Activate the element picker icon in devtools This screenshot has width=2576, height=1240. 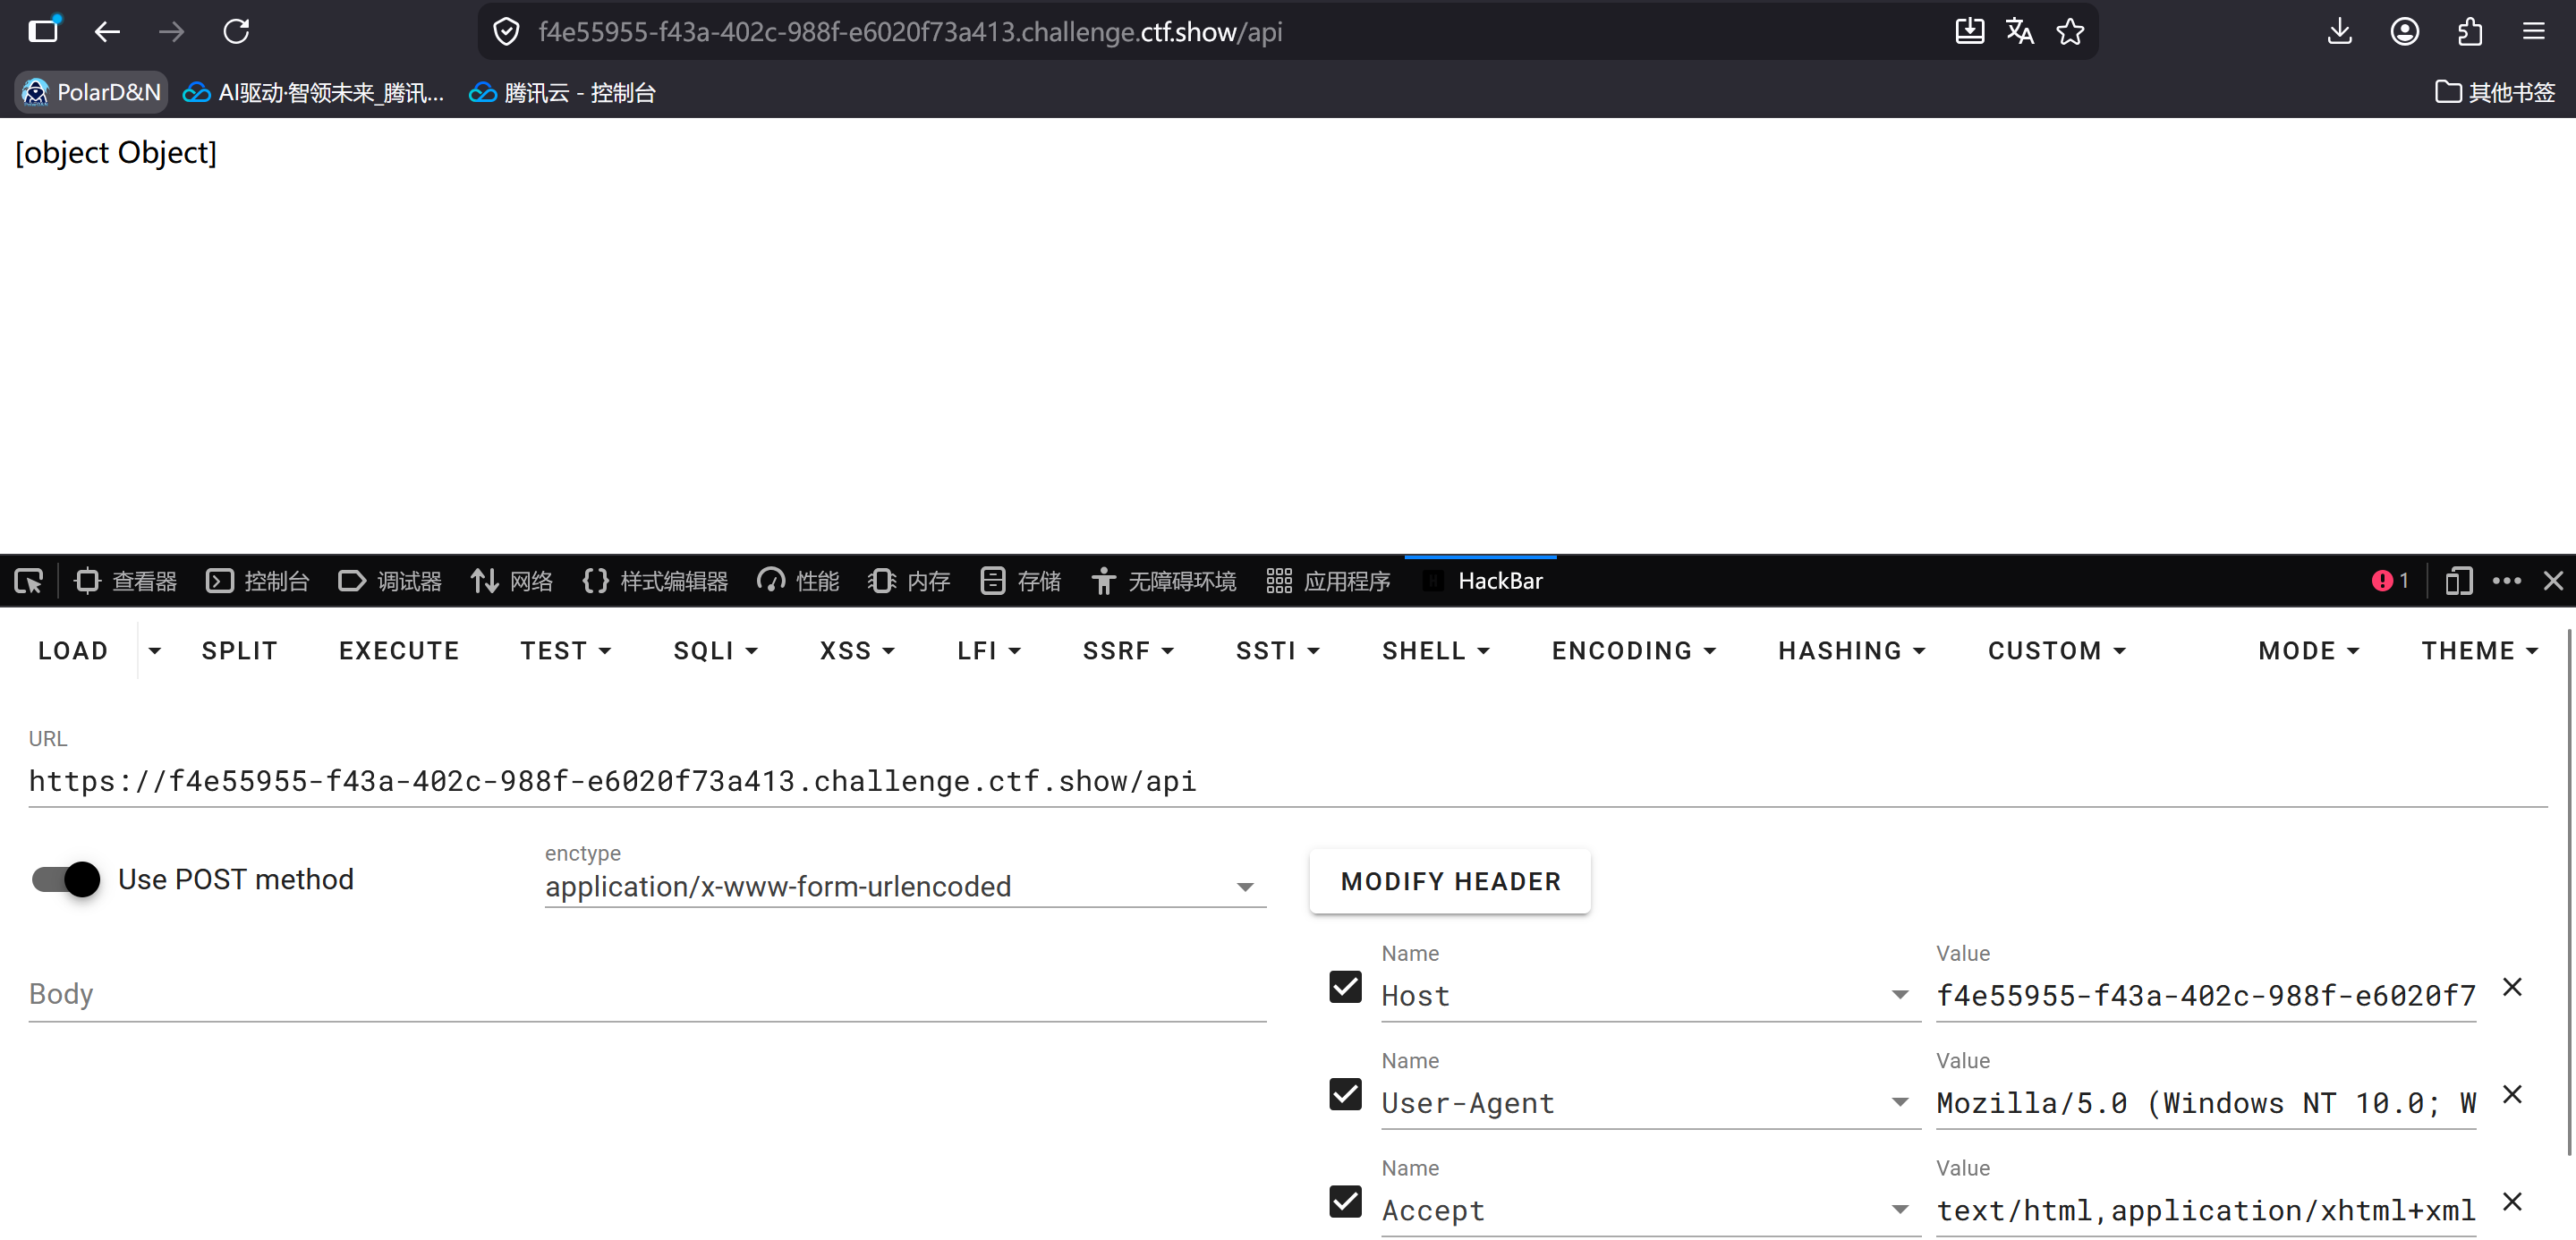click(29, 581)
